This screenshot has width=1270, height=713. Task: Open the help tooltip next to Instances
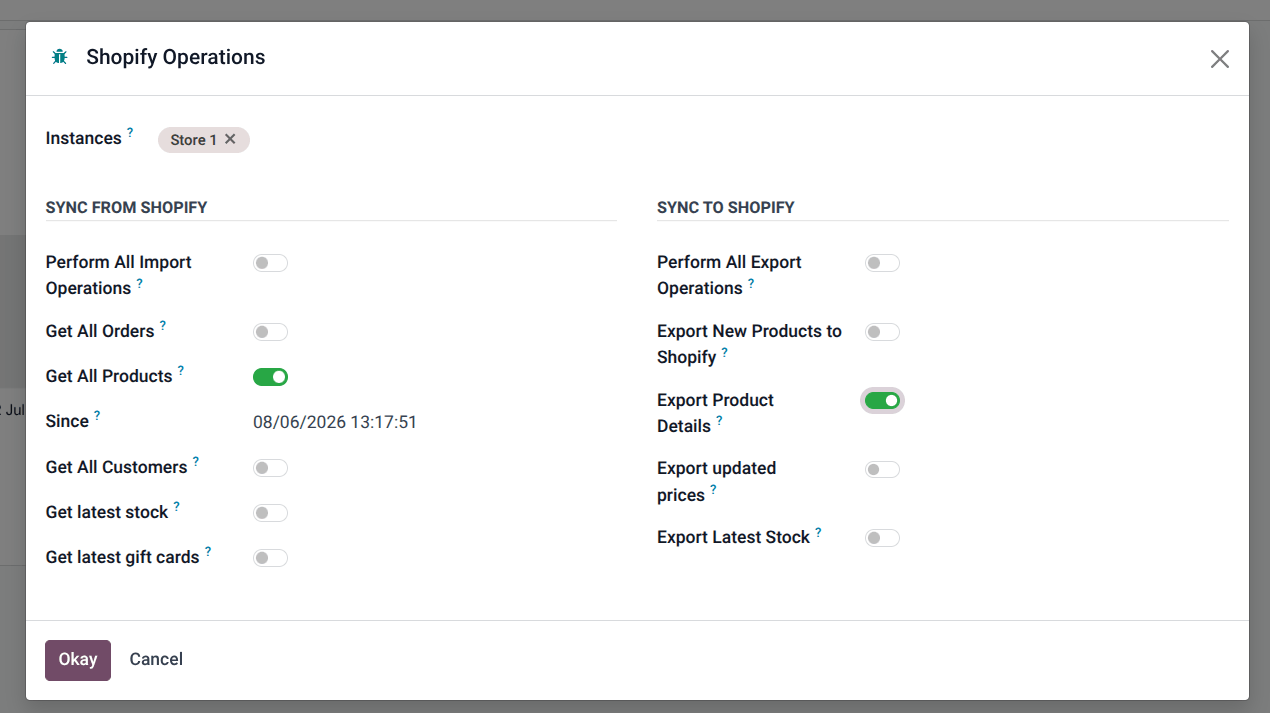click(x=130, y=132)
